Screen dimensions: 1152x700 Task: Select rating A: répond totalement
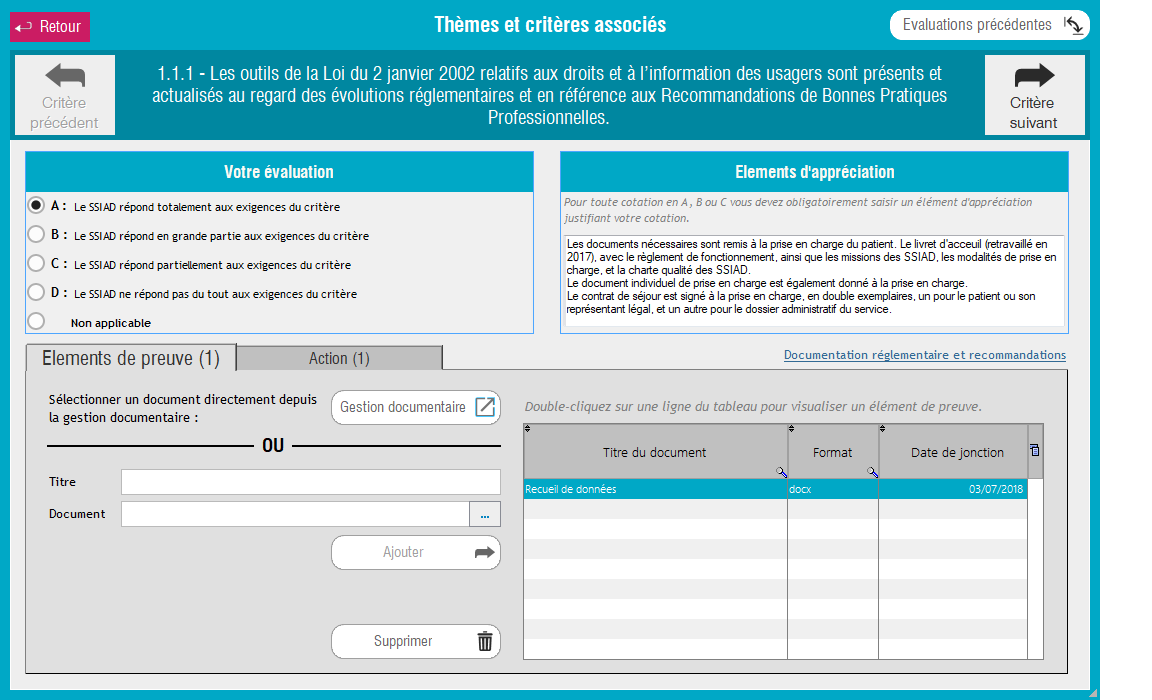pyautogui.click(x=36, y=206)
